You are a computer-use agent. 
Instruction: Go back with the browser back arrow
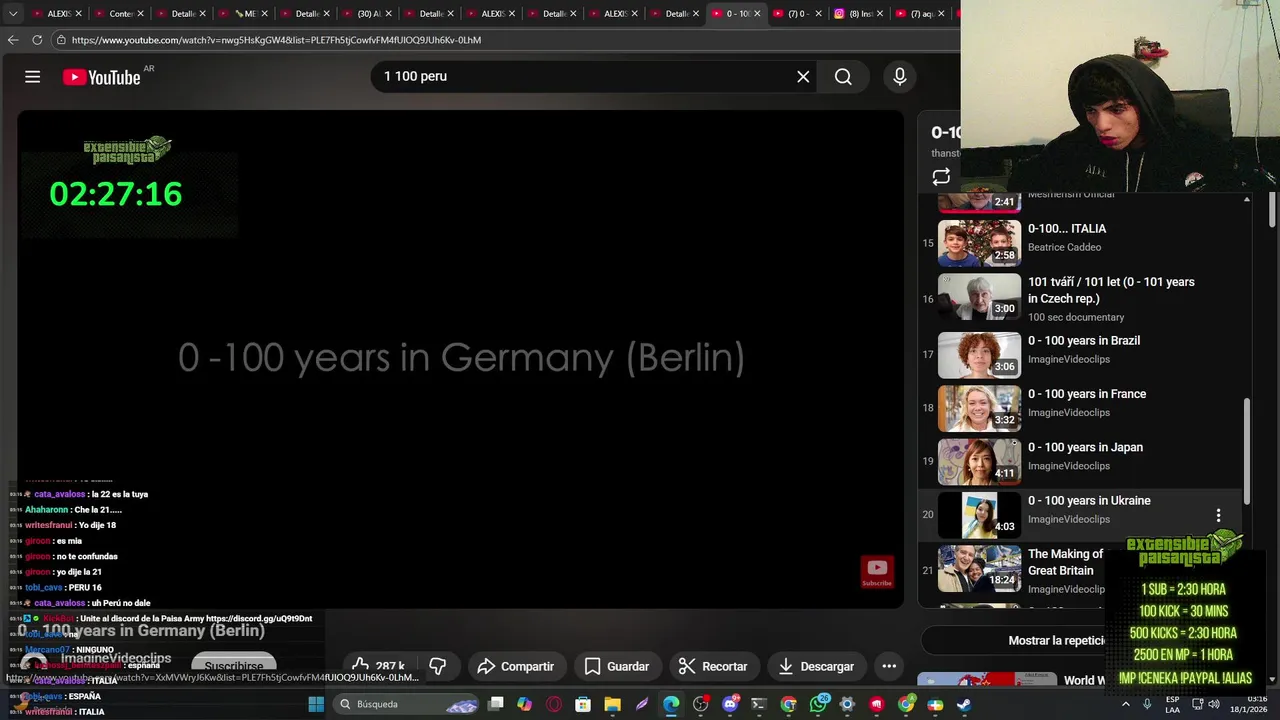[13, 40]
